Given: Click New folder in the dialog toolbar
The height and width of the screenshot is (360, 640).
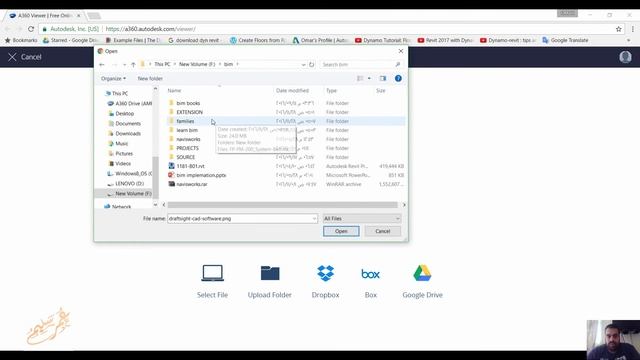Looking at the screenshot, I should click(150, 78).
